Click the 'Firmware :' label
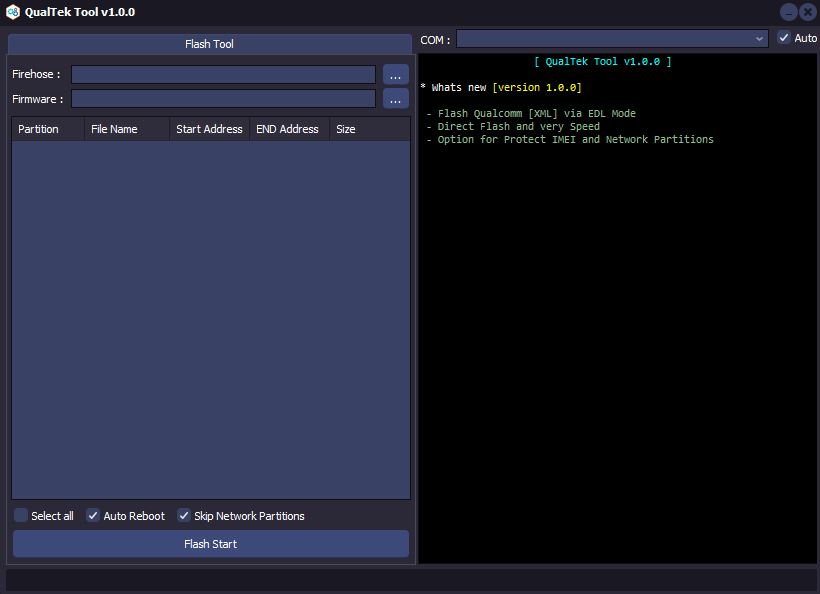The width and height of the screenshot is (820, 594). tap(38, 99)
